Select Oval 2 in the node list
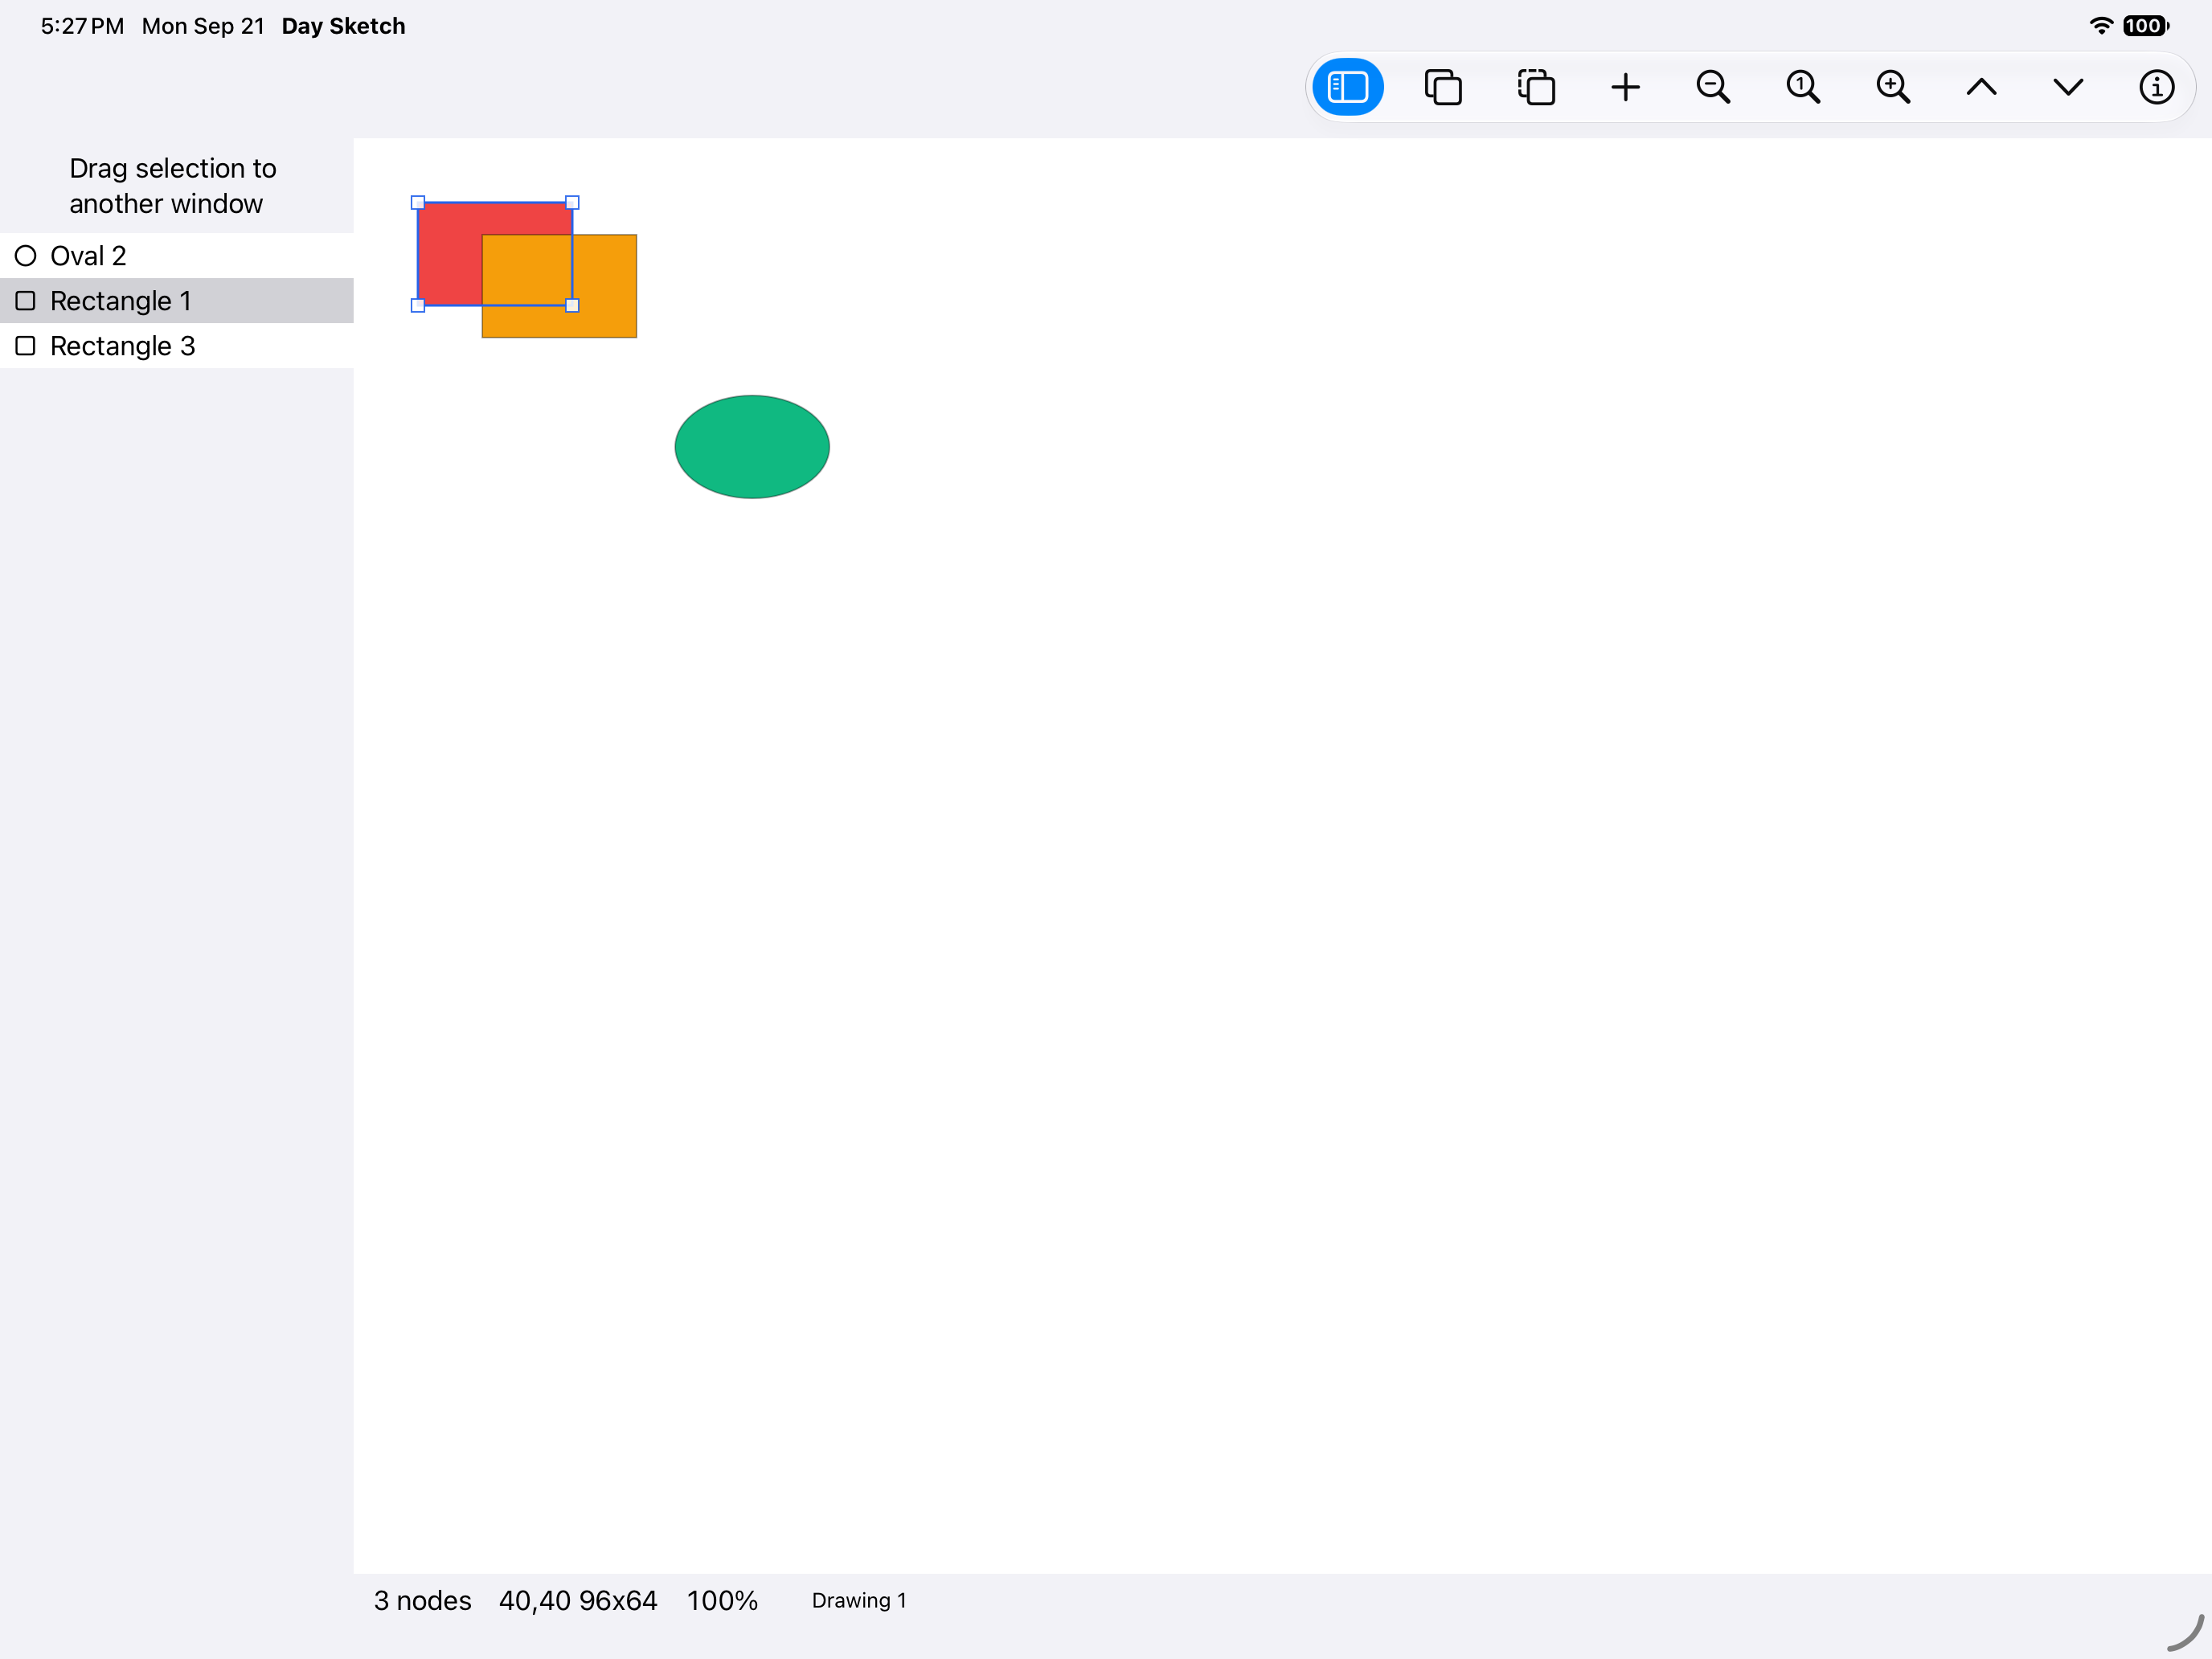Viewport: 2212px width, 1659px height. [x=177, y=256]
